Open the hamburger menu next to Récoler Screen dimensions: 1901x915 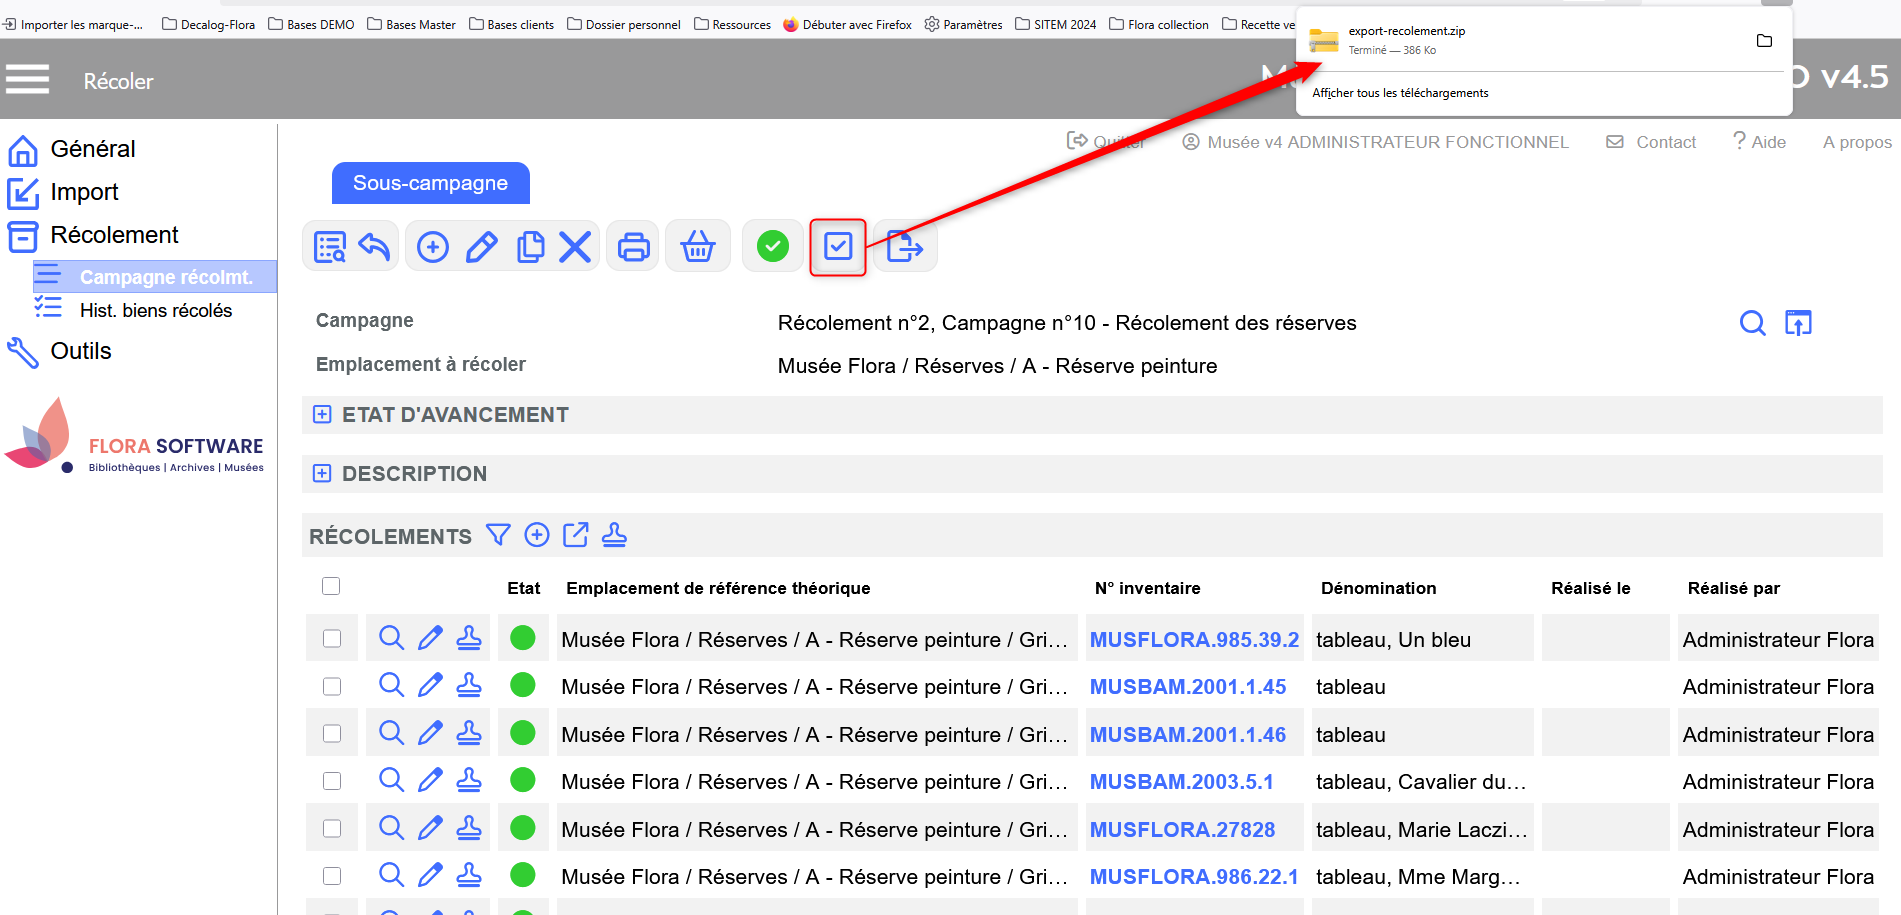pos(27,80)
